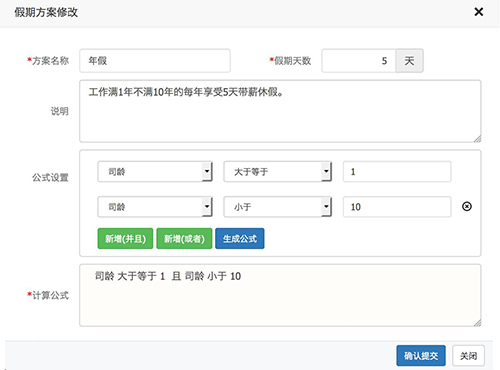
Task: Open the first 司龄 dropdown
Action: pos(155,172)
